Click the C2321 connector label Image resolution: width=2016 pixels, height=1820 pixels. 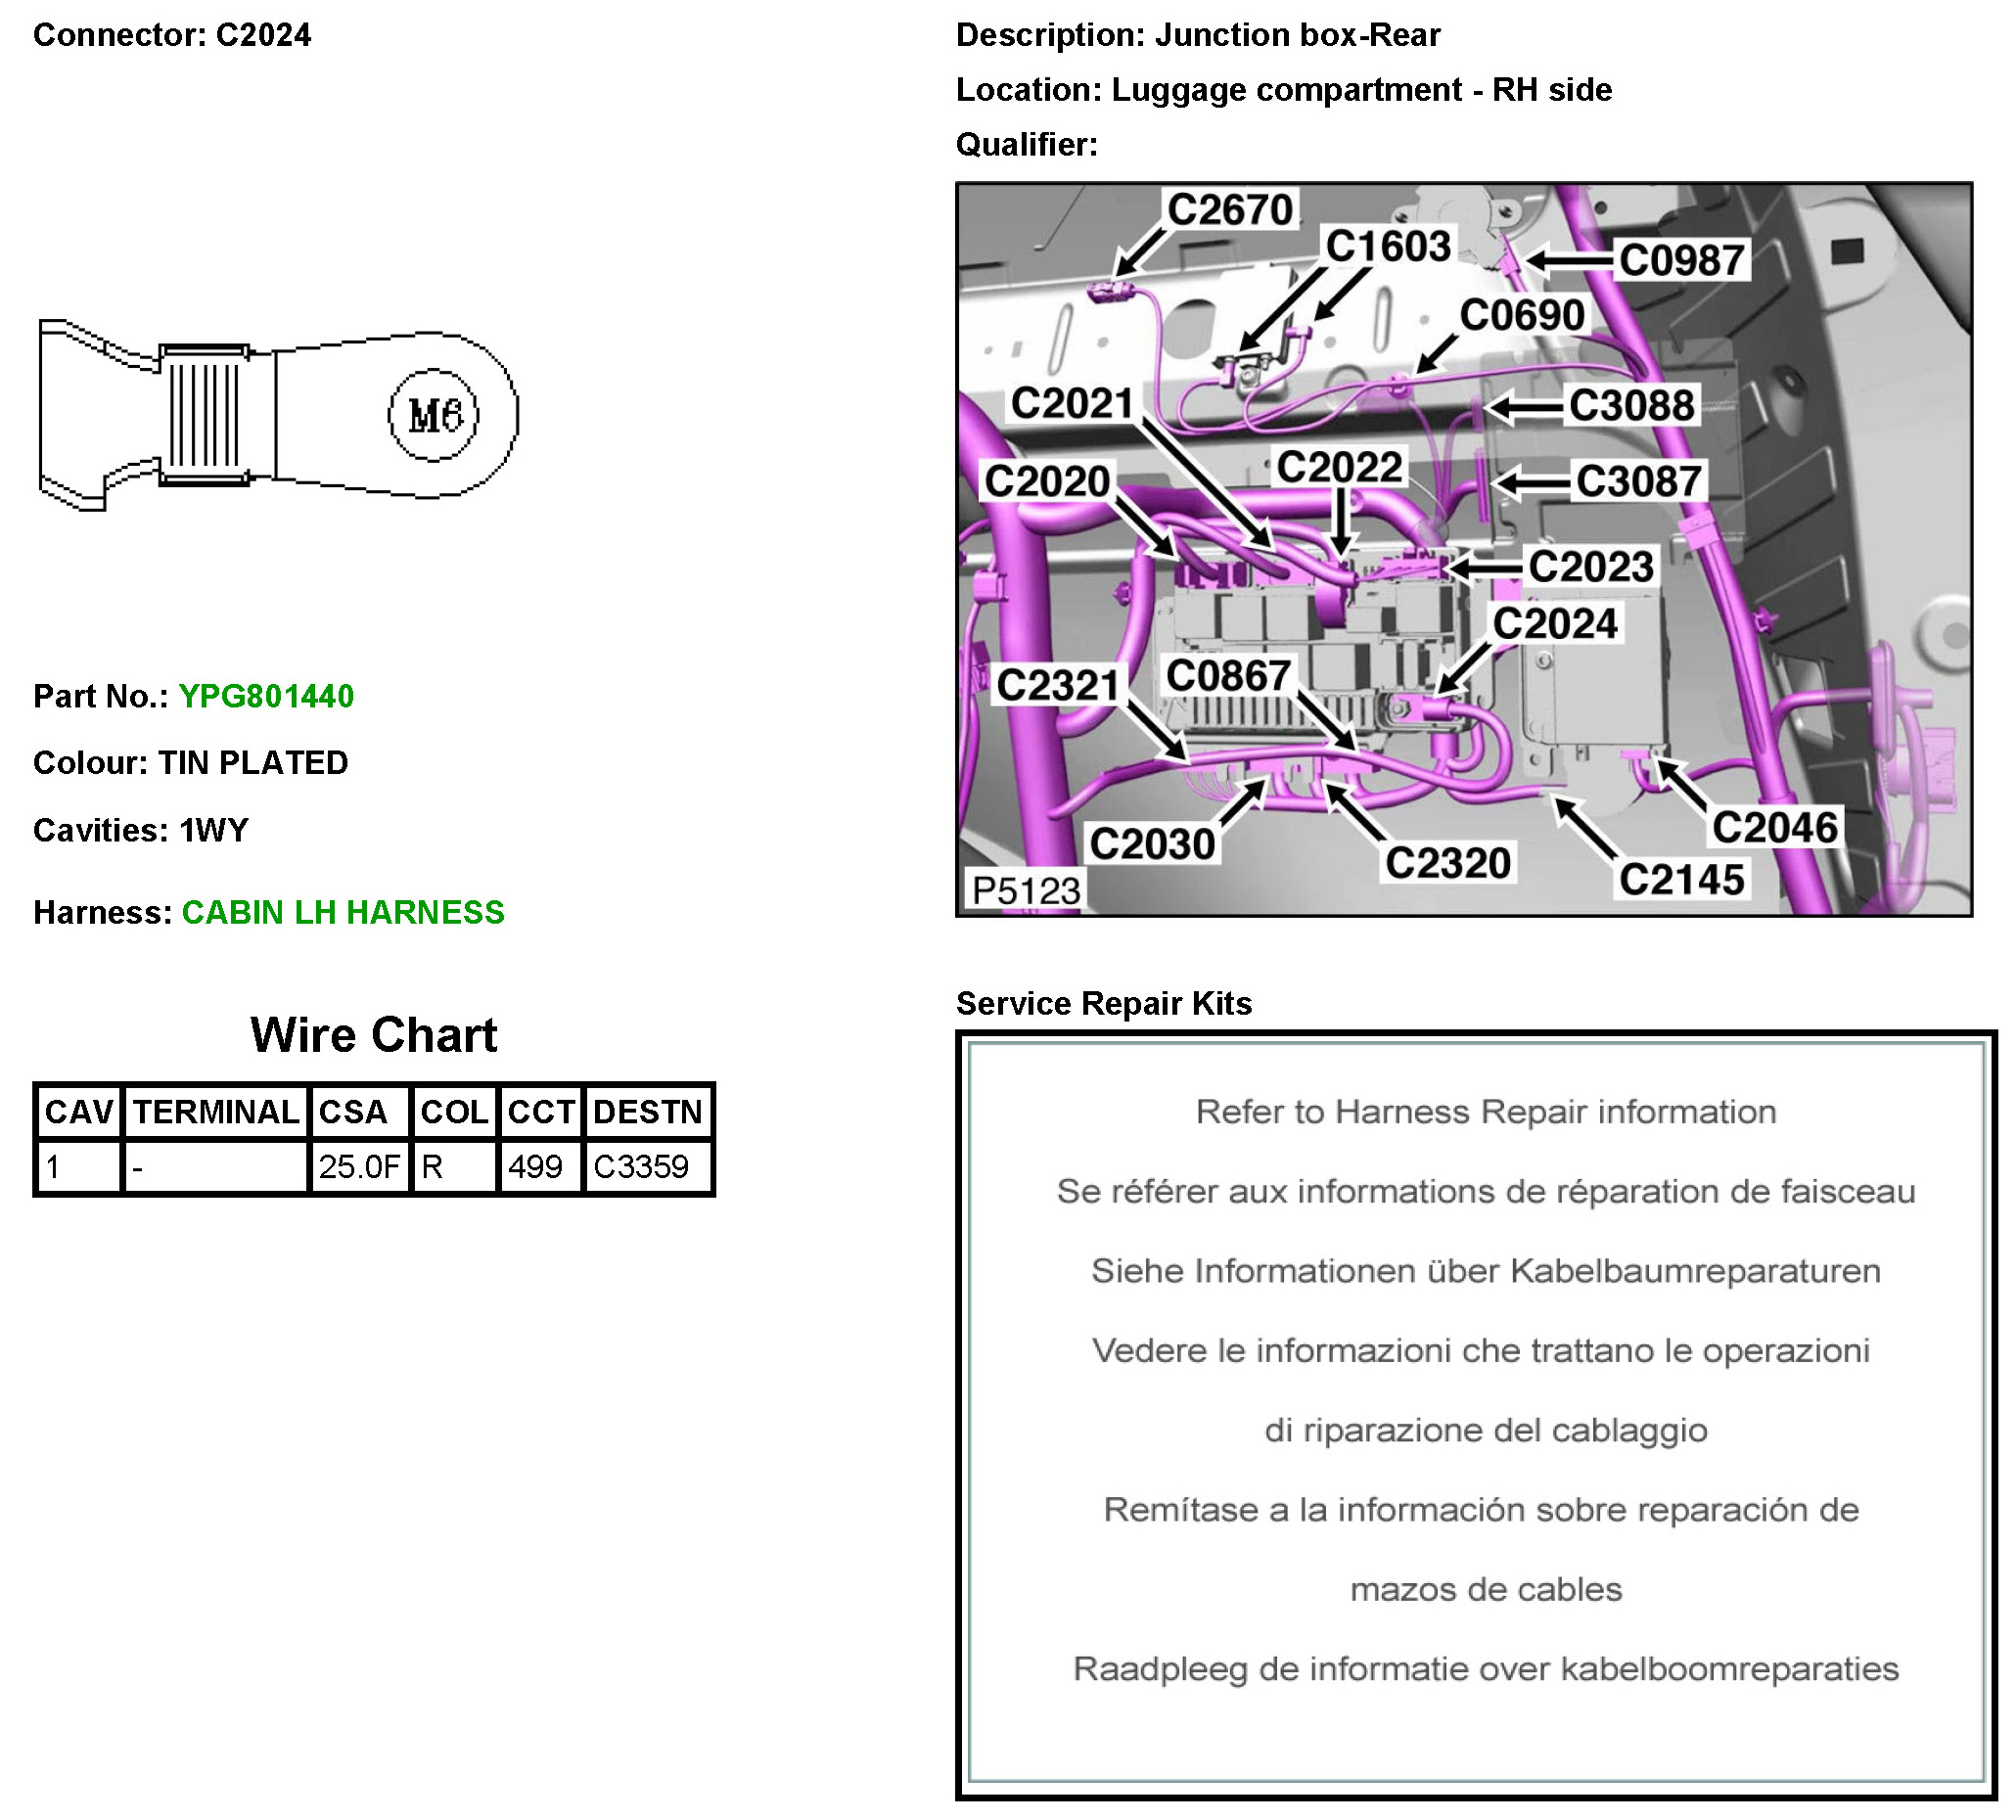(1058, 685)
